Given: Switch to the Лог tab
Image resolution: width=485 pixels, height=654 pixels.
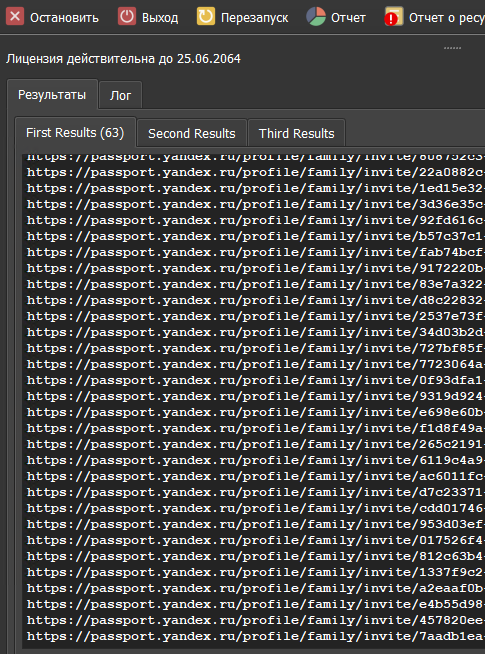Looking at the screenshot, I should click(x=121, y=96).
